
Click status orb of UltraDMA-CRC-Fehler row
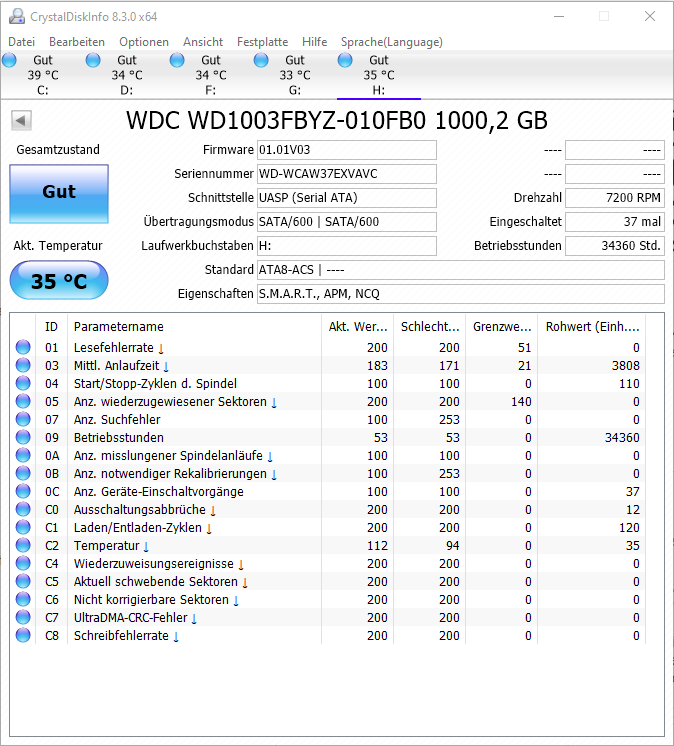click(23, 617)
